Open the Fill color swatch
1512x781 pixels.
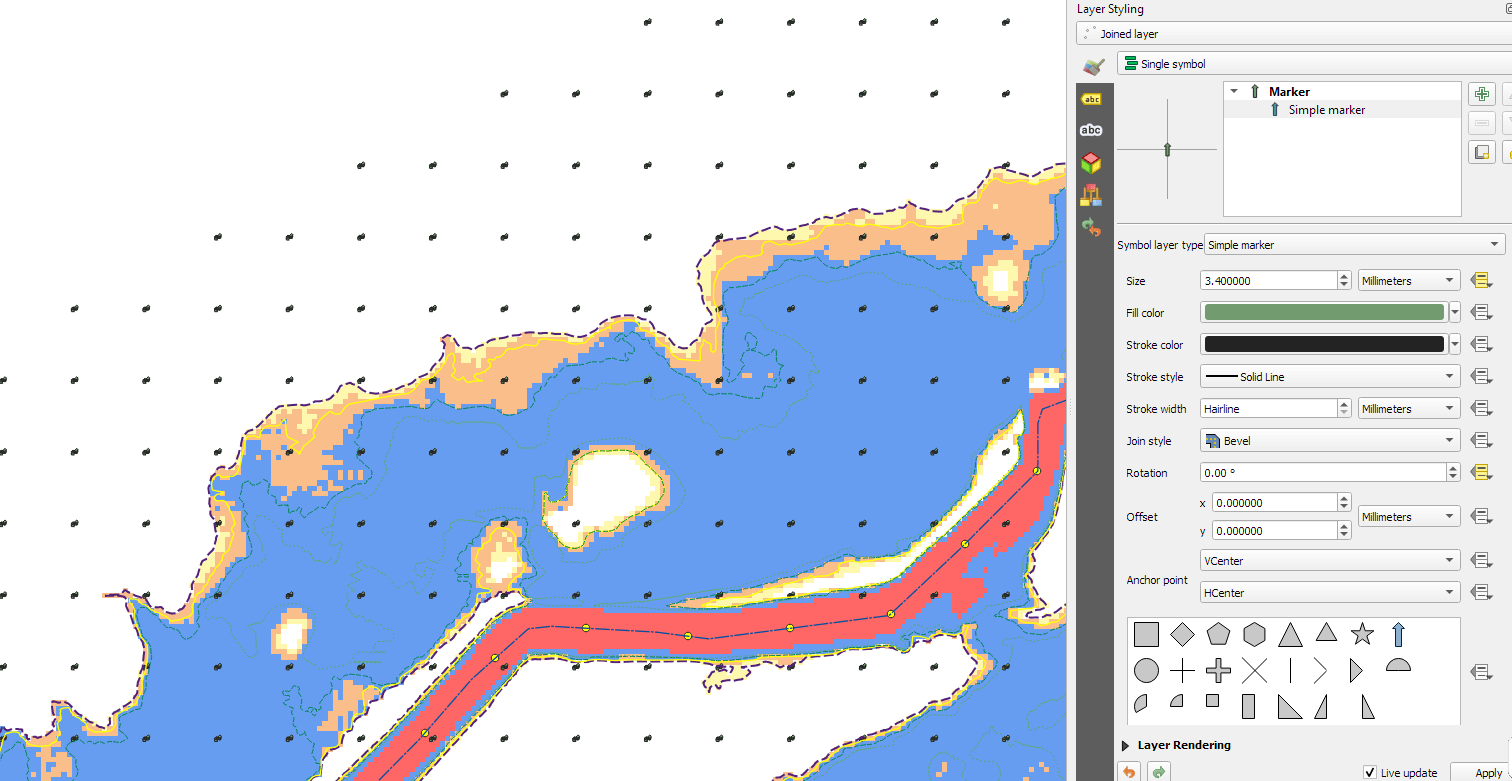pos(1320,312)
